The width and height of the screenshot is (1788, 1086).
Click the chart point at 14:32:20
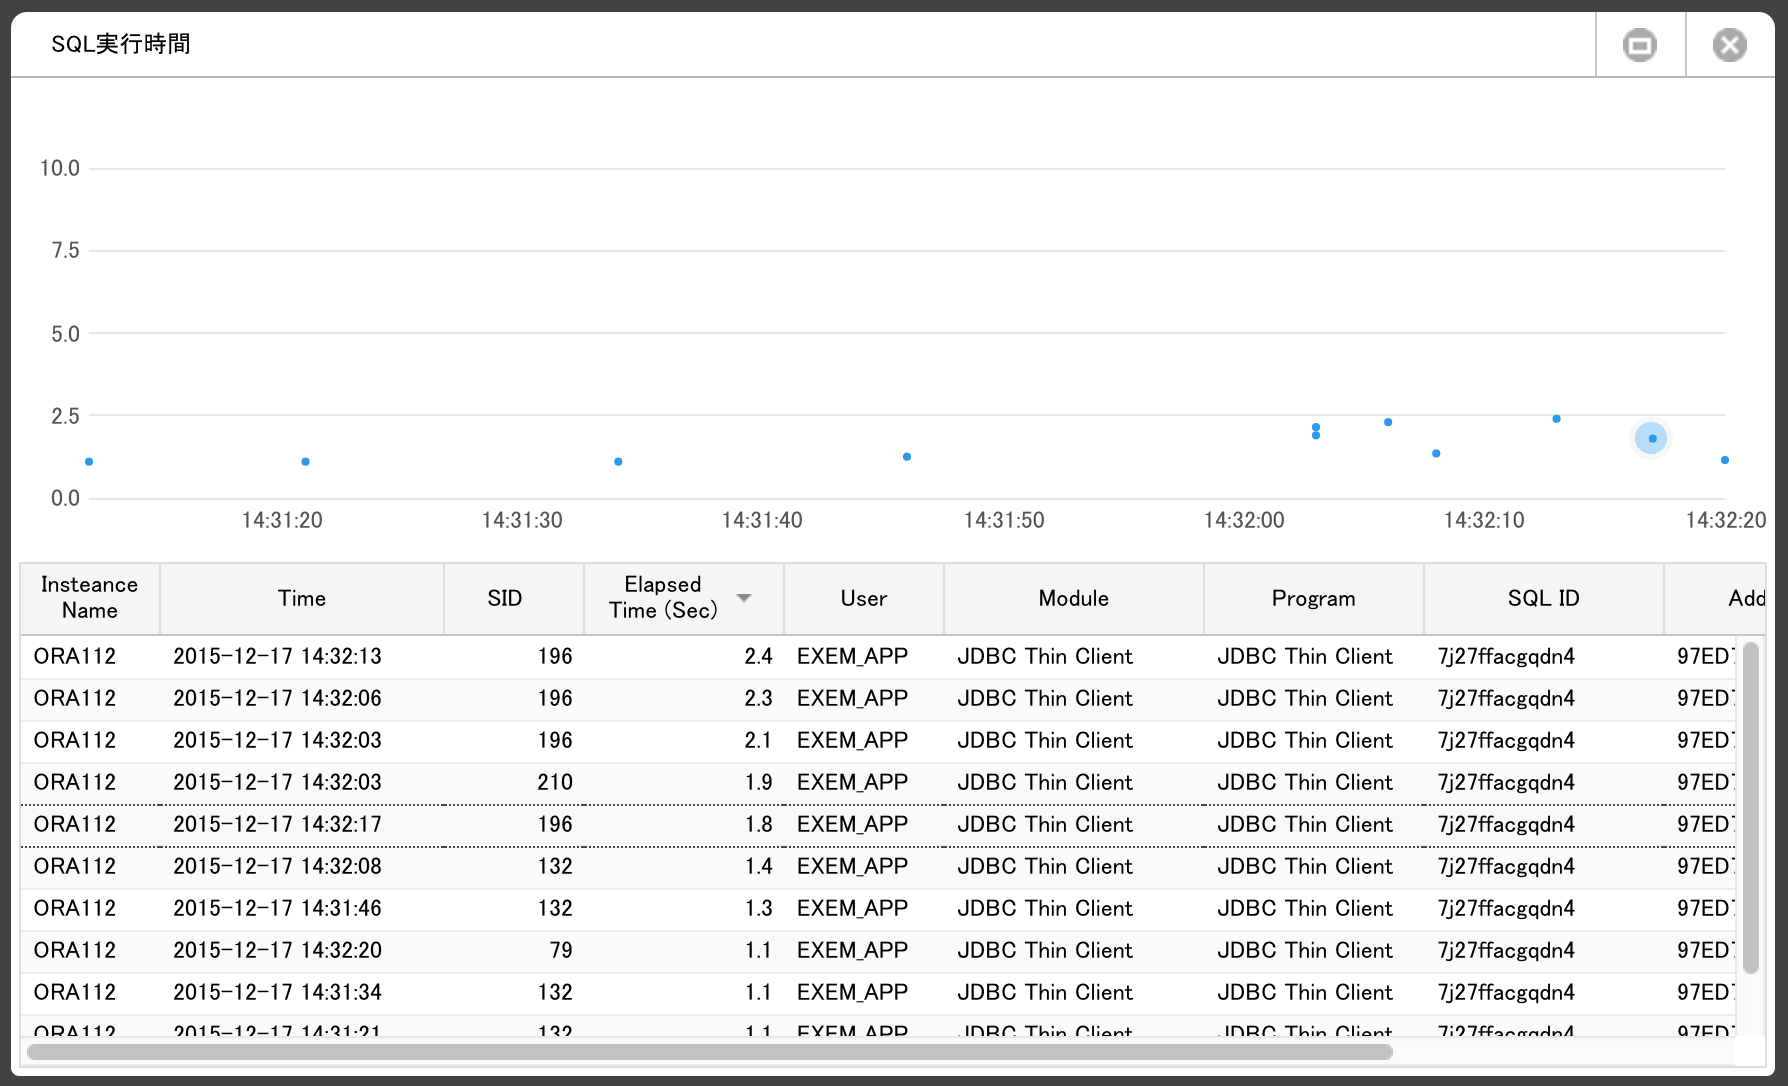(1725, 460)
